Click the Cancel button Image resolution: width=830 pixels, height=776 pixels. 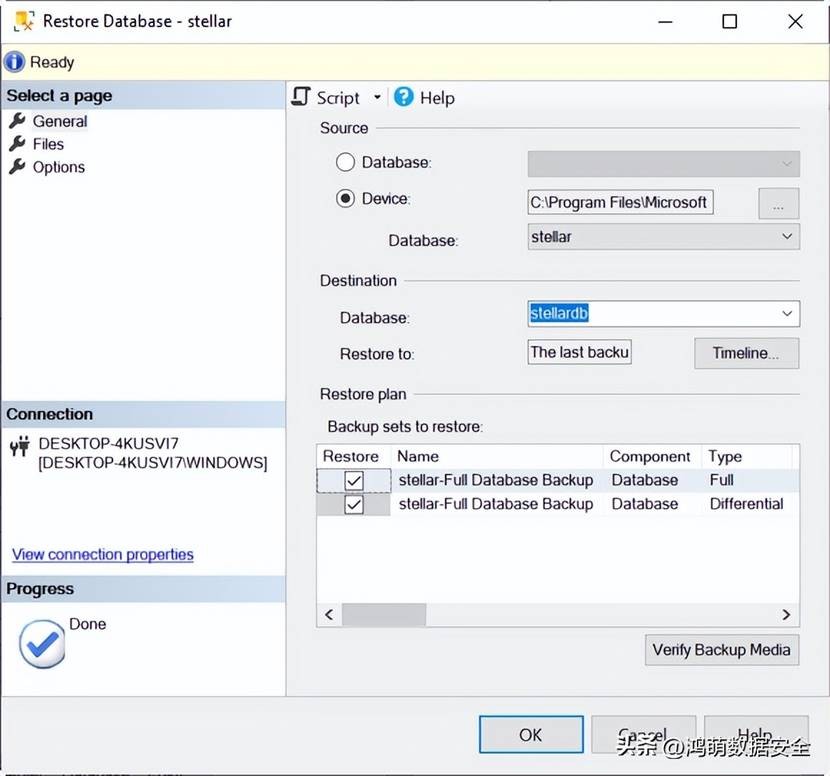tap(643, 734)
